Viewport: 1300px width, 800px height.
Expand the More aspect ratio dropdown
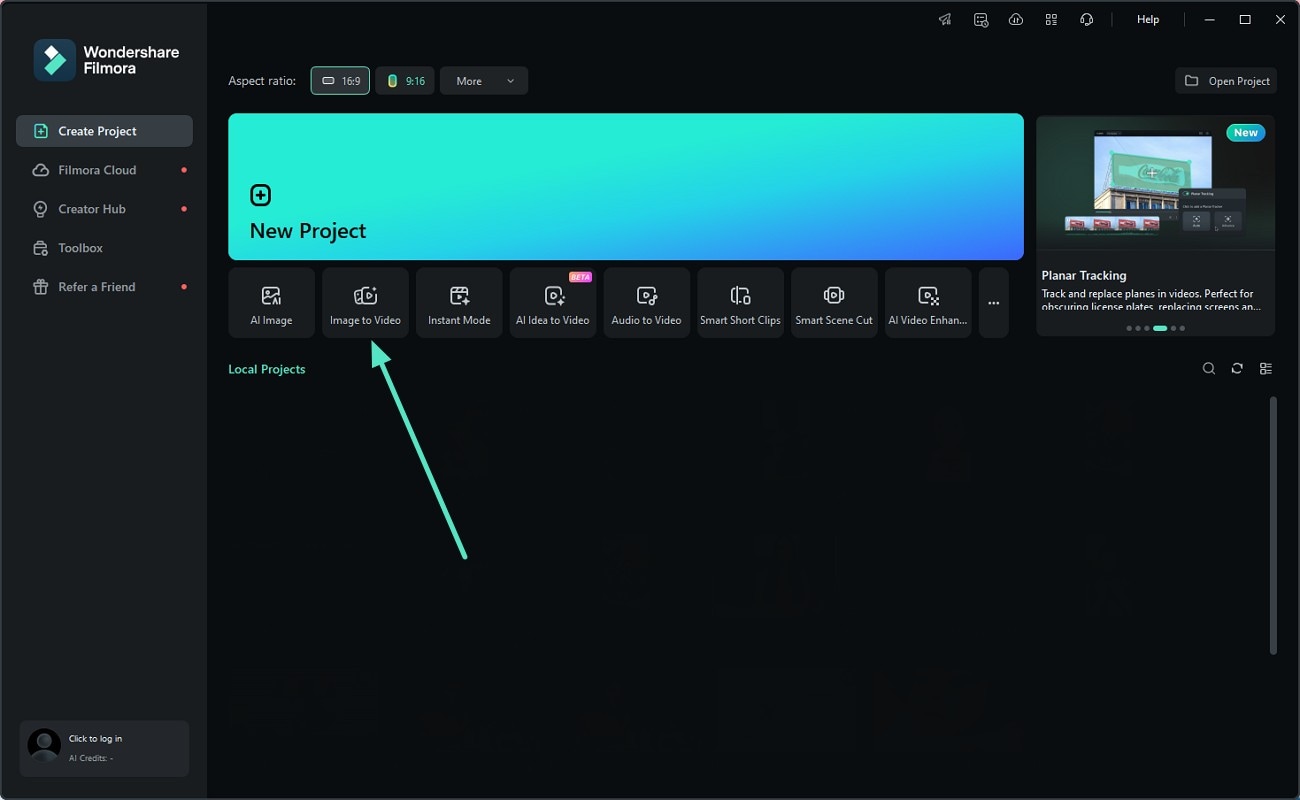pyautogui.click(x=484, y=81)
